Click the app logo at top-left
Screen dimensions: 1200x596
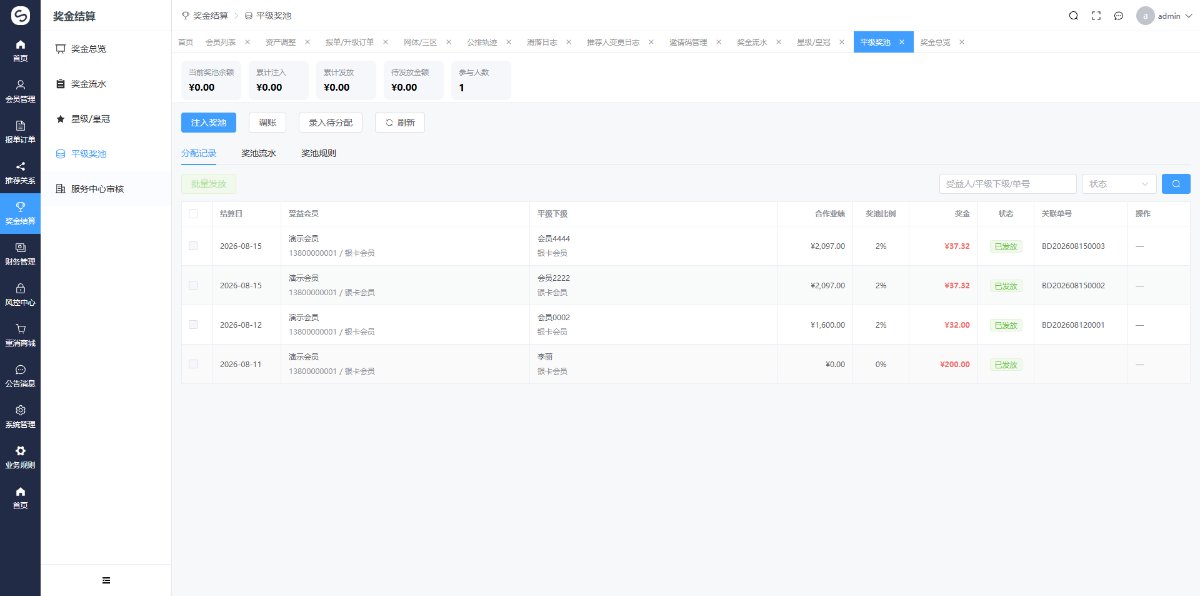[20, 15]
